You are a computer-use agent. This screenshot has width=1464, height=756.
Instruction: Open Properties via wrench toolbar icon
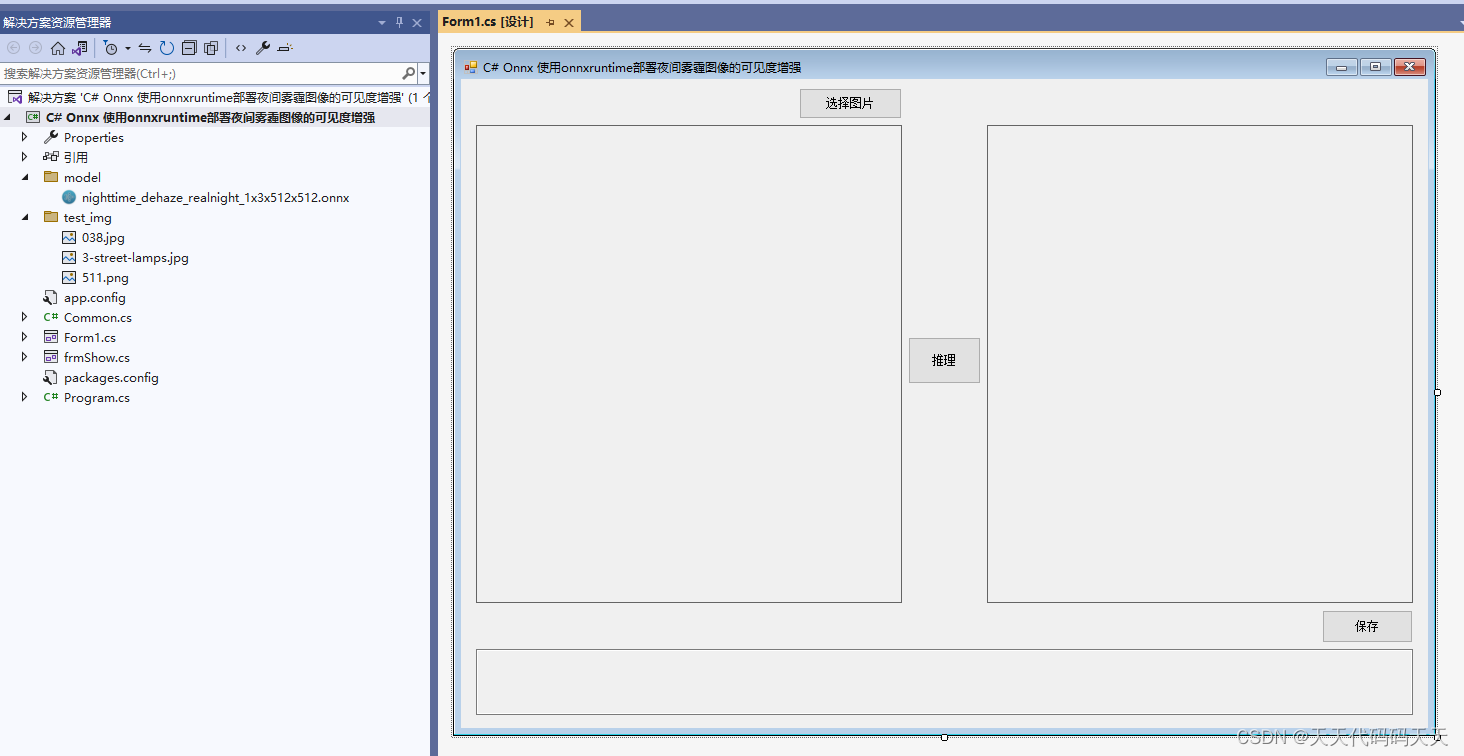click(x=263, y=48)
